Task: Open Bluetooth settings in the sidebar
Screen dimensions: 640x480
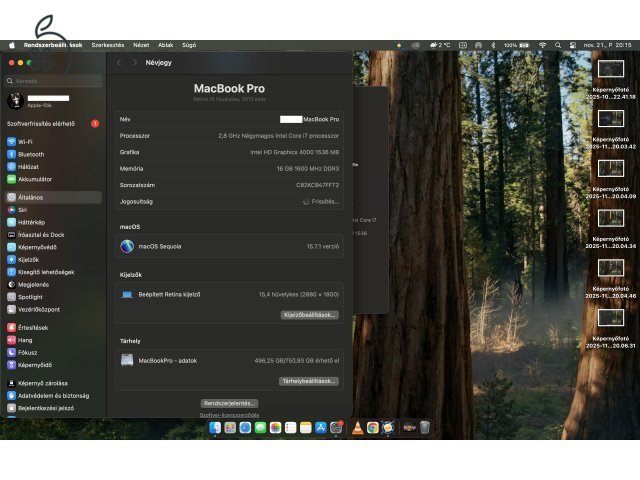Action: click(x=25, y=154)
